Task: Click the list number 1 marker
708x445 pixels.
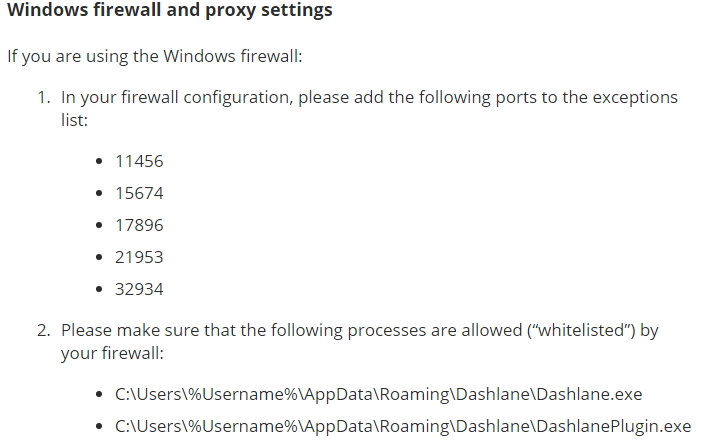Action: click(44, 97)
